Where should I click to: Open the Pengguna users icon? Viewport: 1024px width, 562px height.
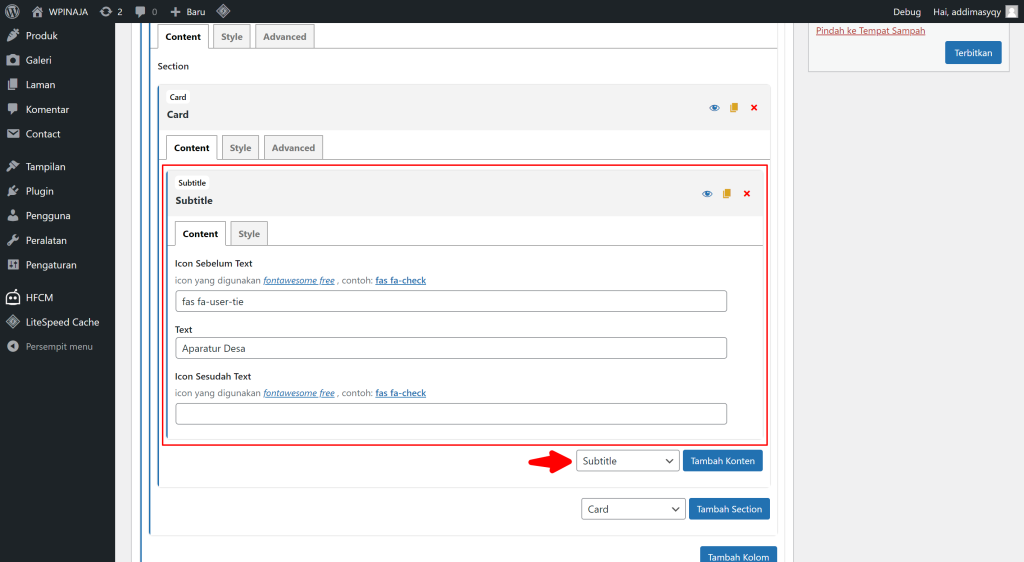(x=13, y=215)
